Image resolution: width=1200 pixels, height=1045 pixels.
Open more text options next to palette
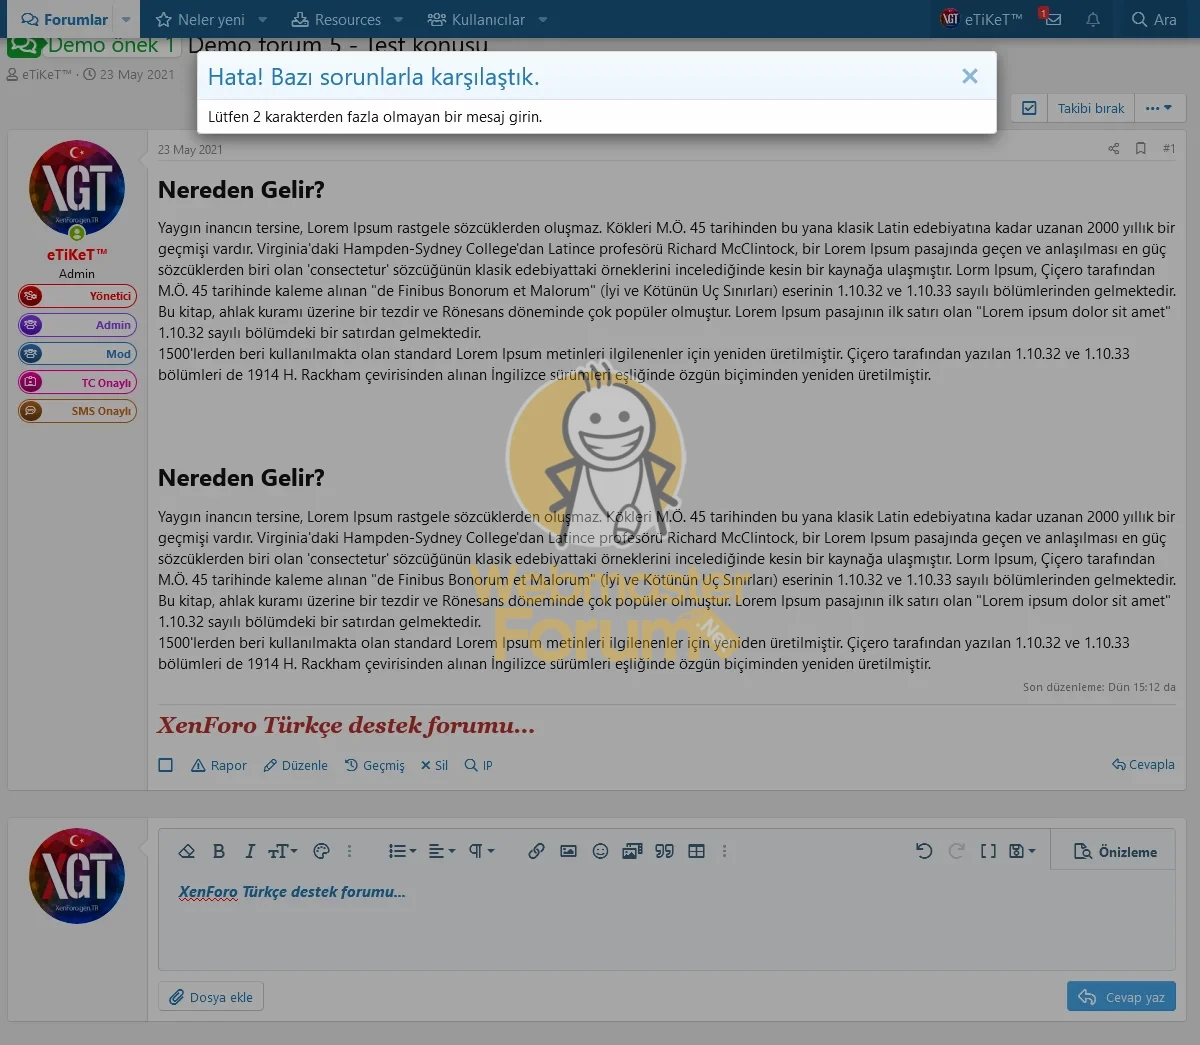point(349,851)
